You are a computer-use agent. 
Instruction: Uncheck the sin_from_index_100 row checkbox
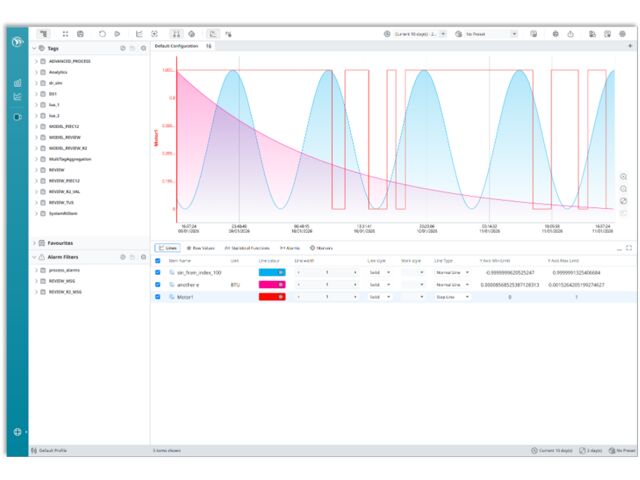click(158, 272)
